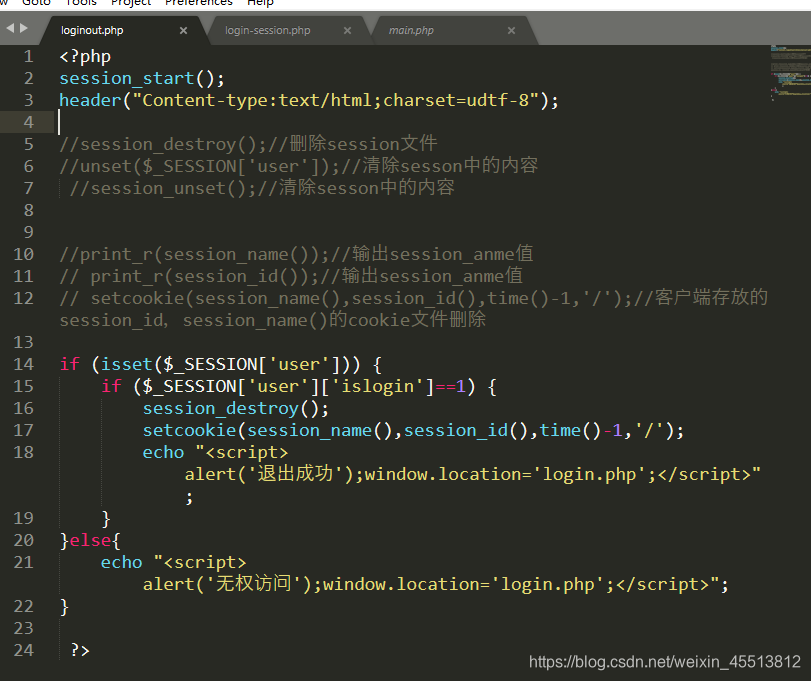
Task: Open the Preferences menu
Action: [199, 3]
